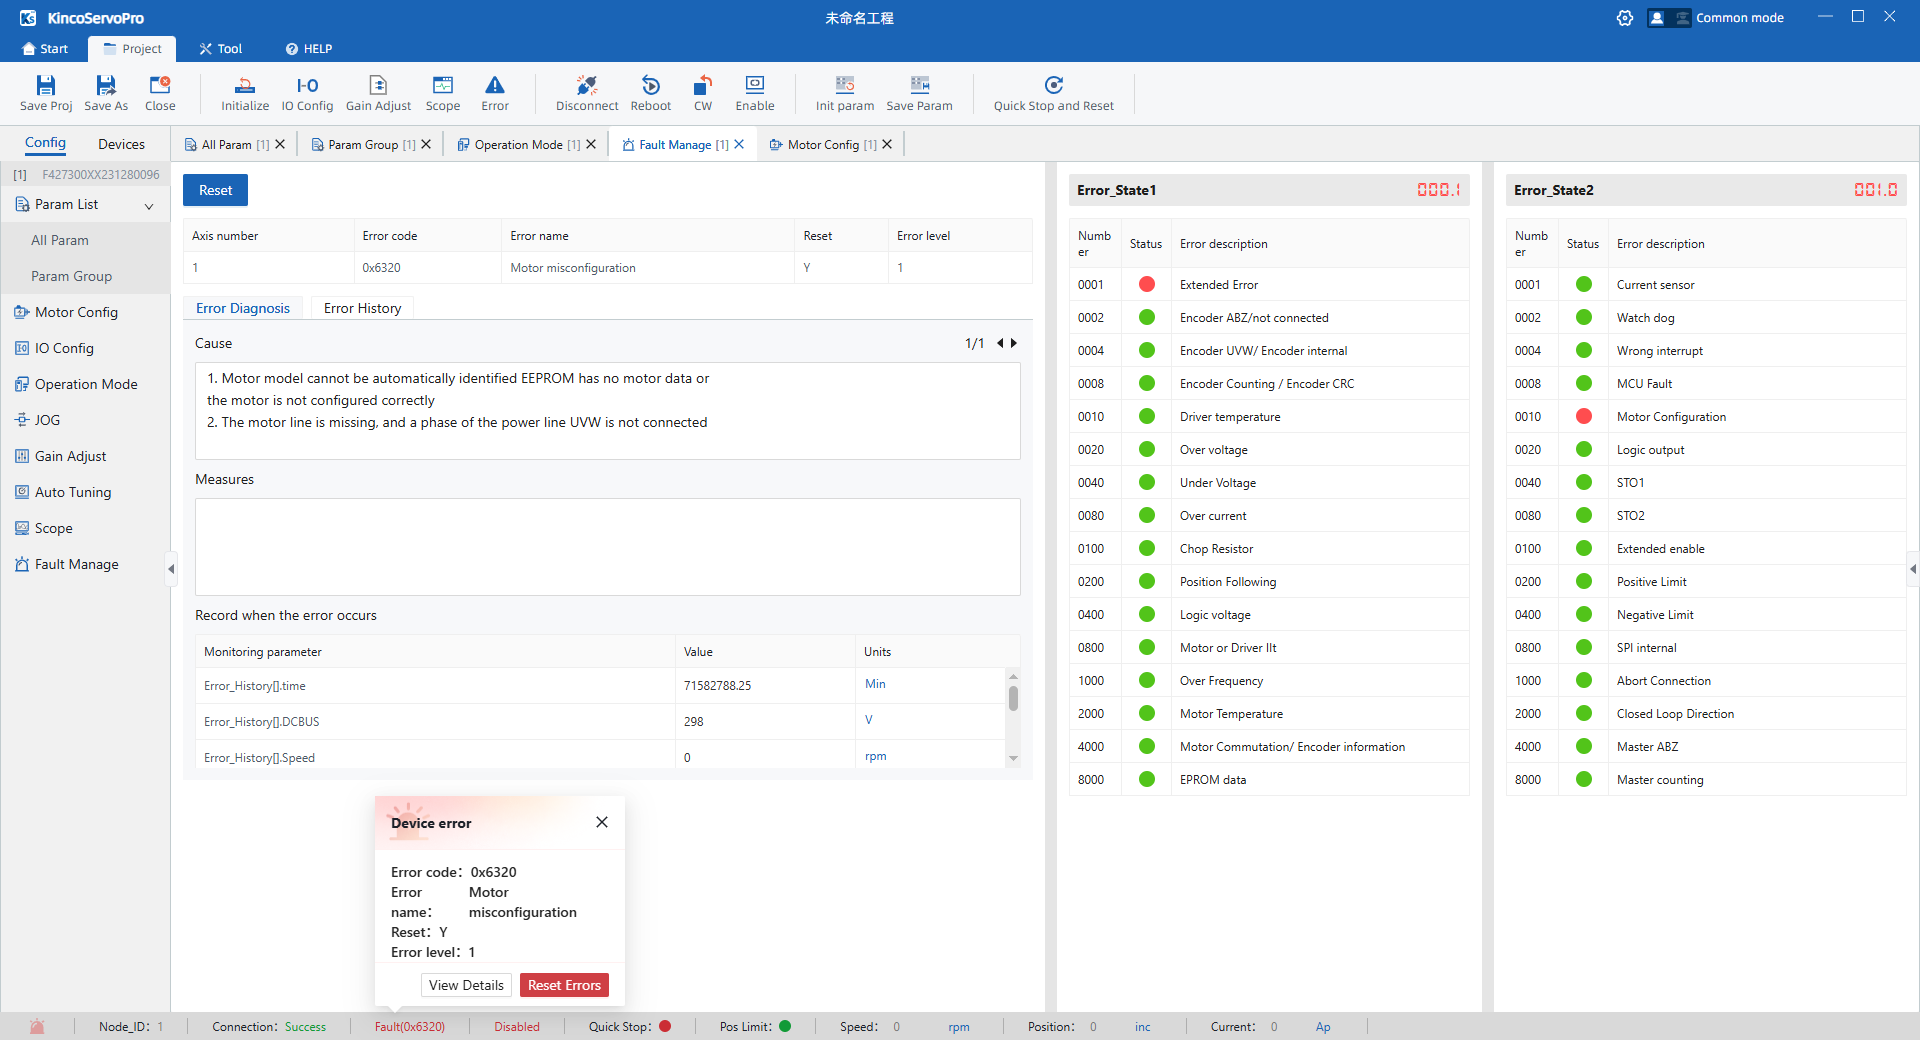Close the Device error popup
This screenshot has height=1040, width=1920.
pyautogui.click(x=602, y=822)
